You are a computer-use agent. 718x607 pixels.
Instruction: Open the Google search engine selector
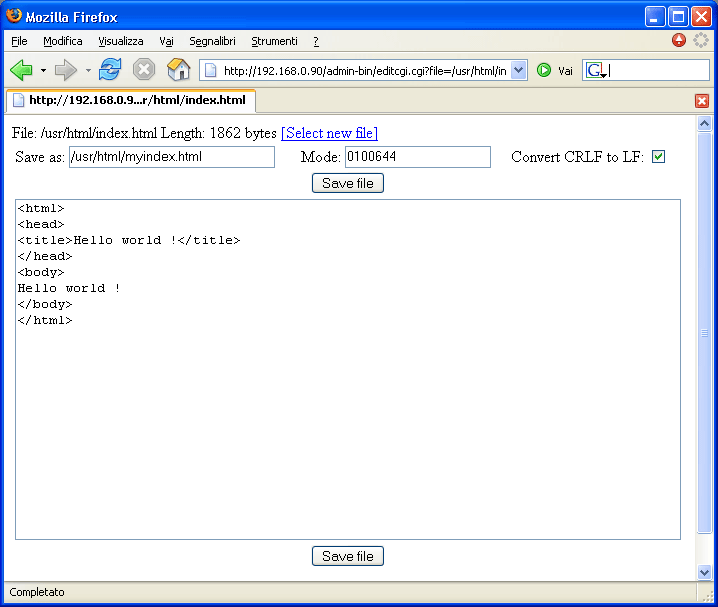[x=596, y=70]
